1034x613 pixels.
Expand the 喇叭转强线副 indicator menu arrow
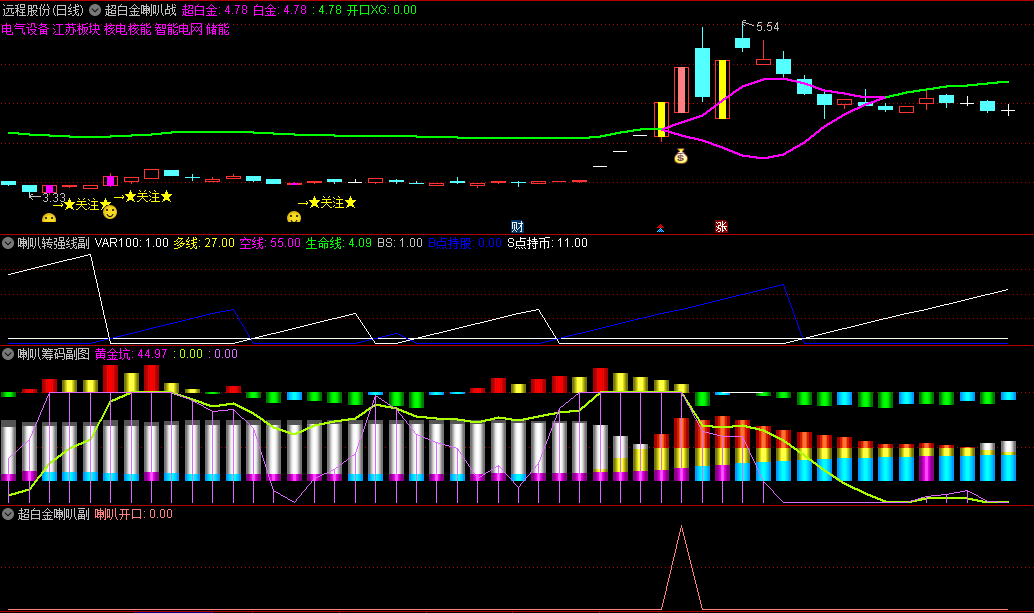point(8,243)
